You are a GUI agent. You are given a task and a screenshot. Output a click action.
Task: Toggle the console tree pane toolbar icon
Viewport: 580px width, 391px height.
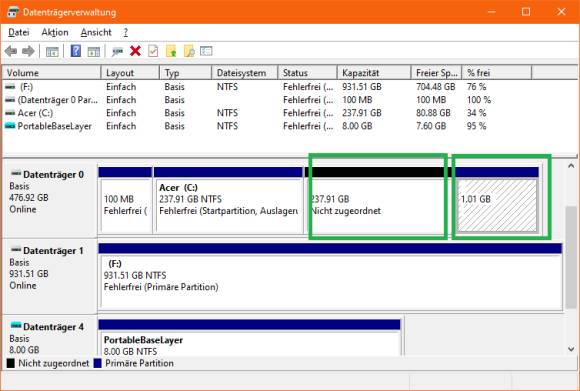(52, 51)
